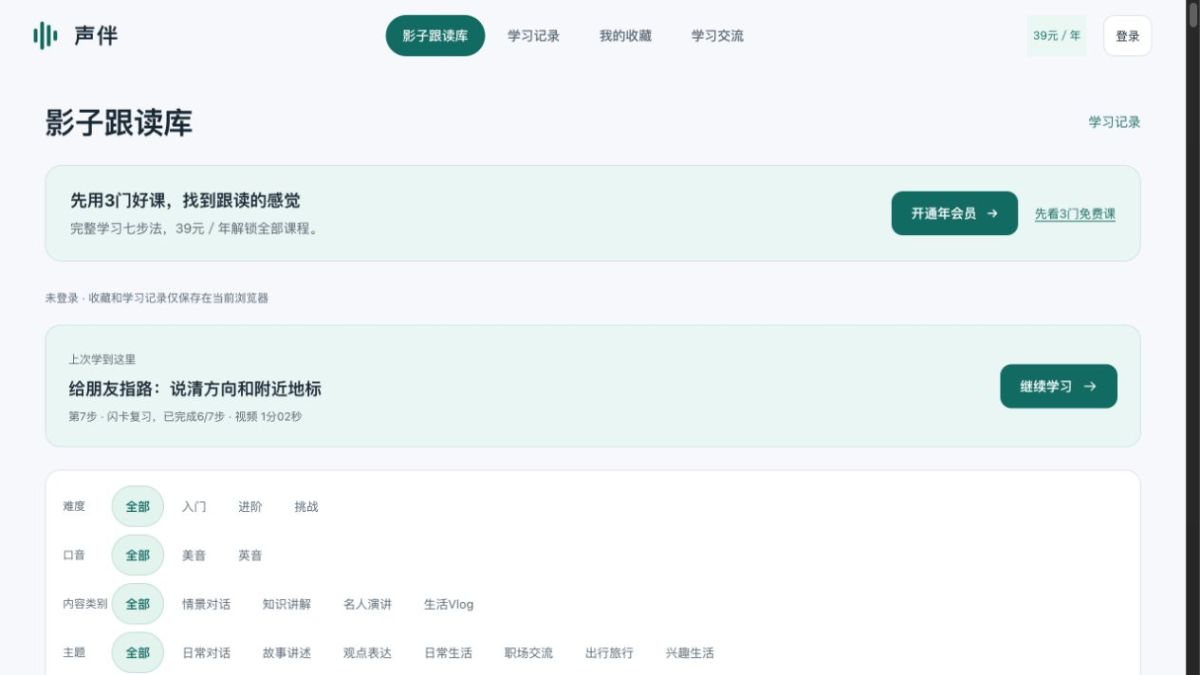This screenshot has height=675, width=1200.
Task: Go to the 学习交流 nav tab
Action: pyautogui.click(x=717, y=36)
